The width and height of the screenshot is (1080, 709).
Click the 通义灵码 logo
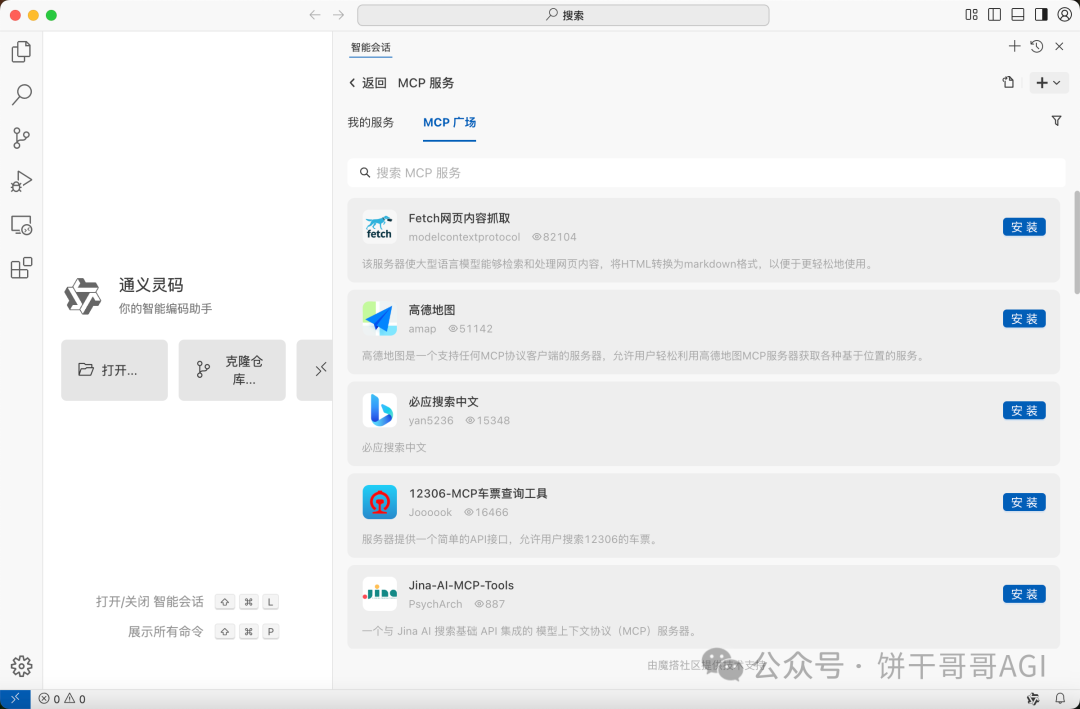(x=83, y=296)
